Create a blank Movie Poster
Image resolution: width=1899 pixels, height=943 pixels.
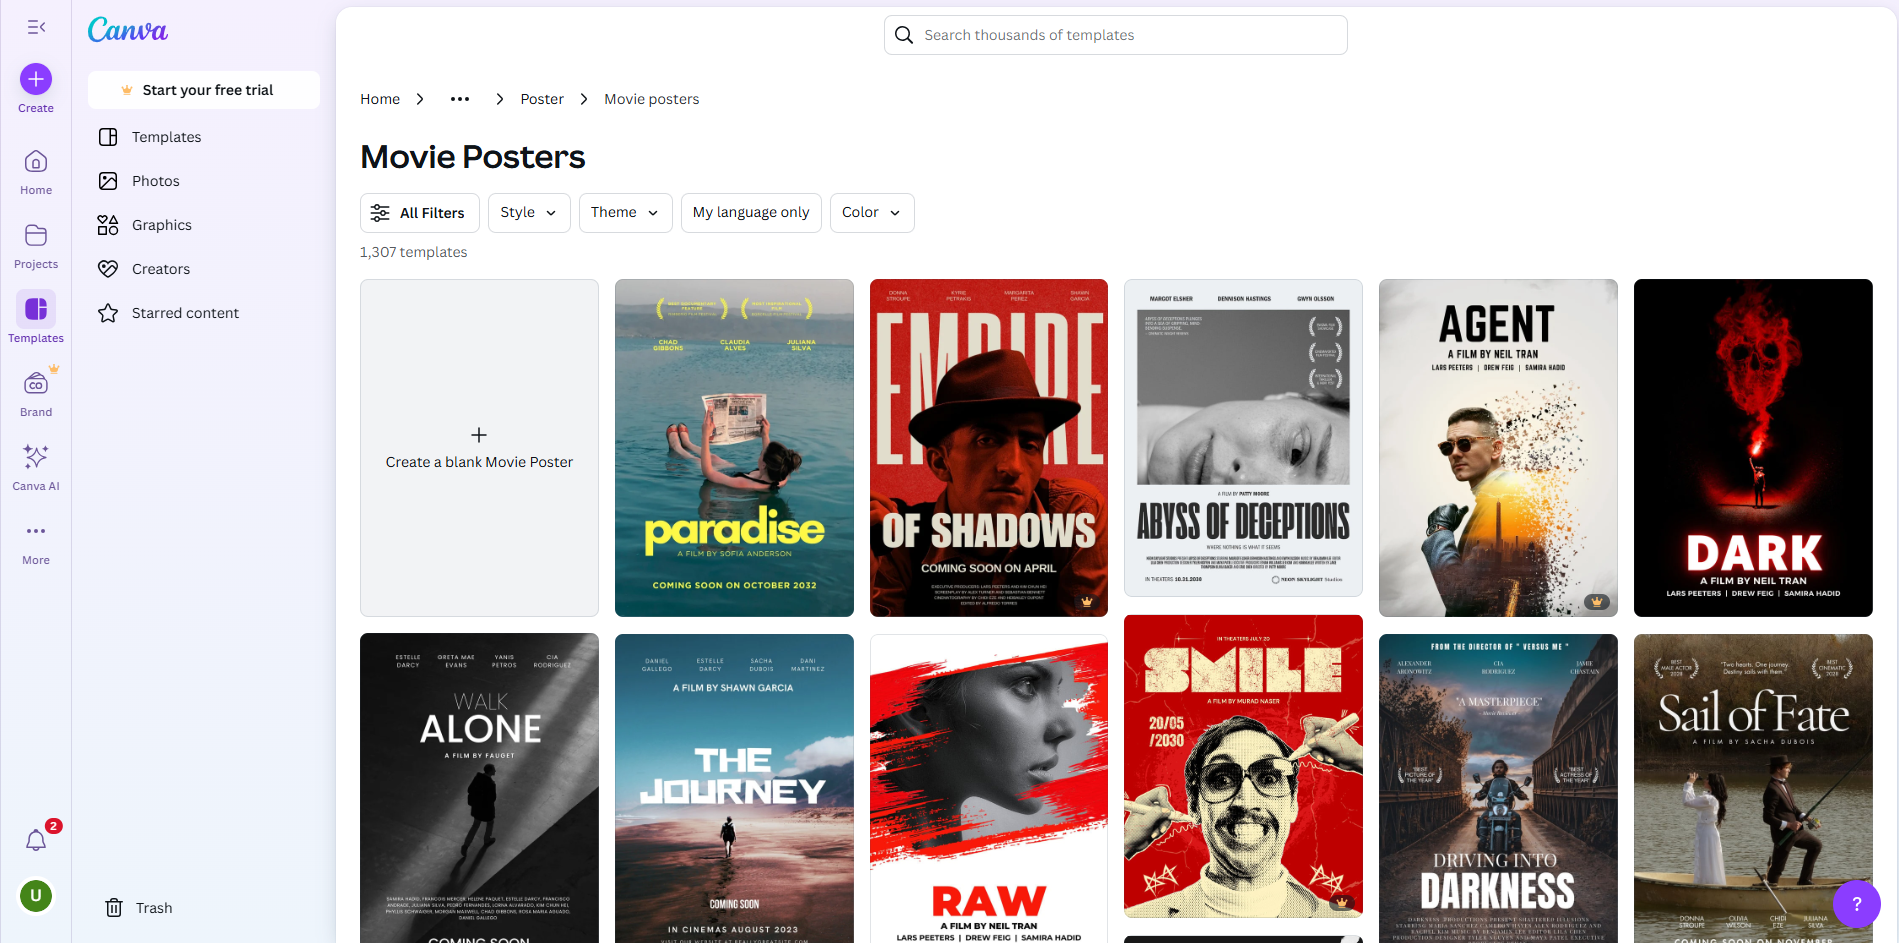478,447
